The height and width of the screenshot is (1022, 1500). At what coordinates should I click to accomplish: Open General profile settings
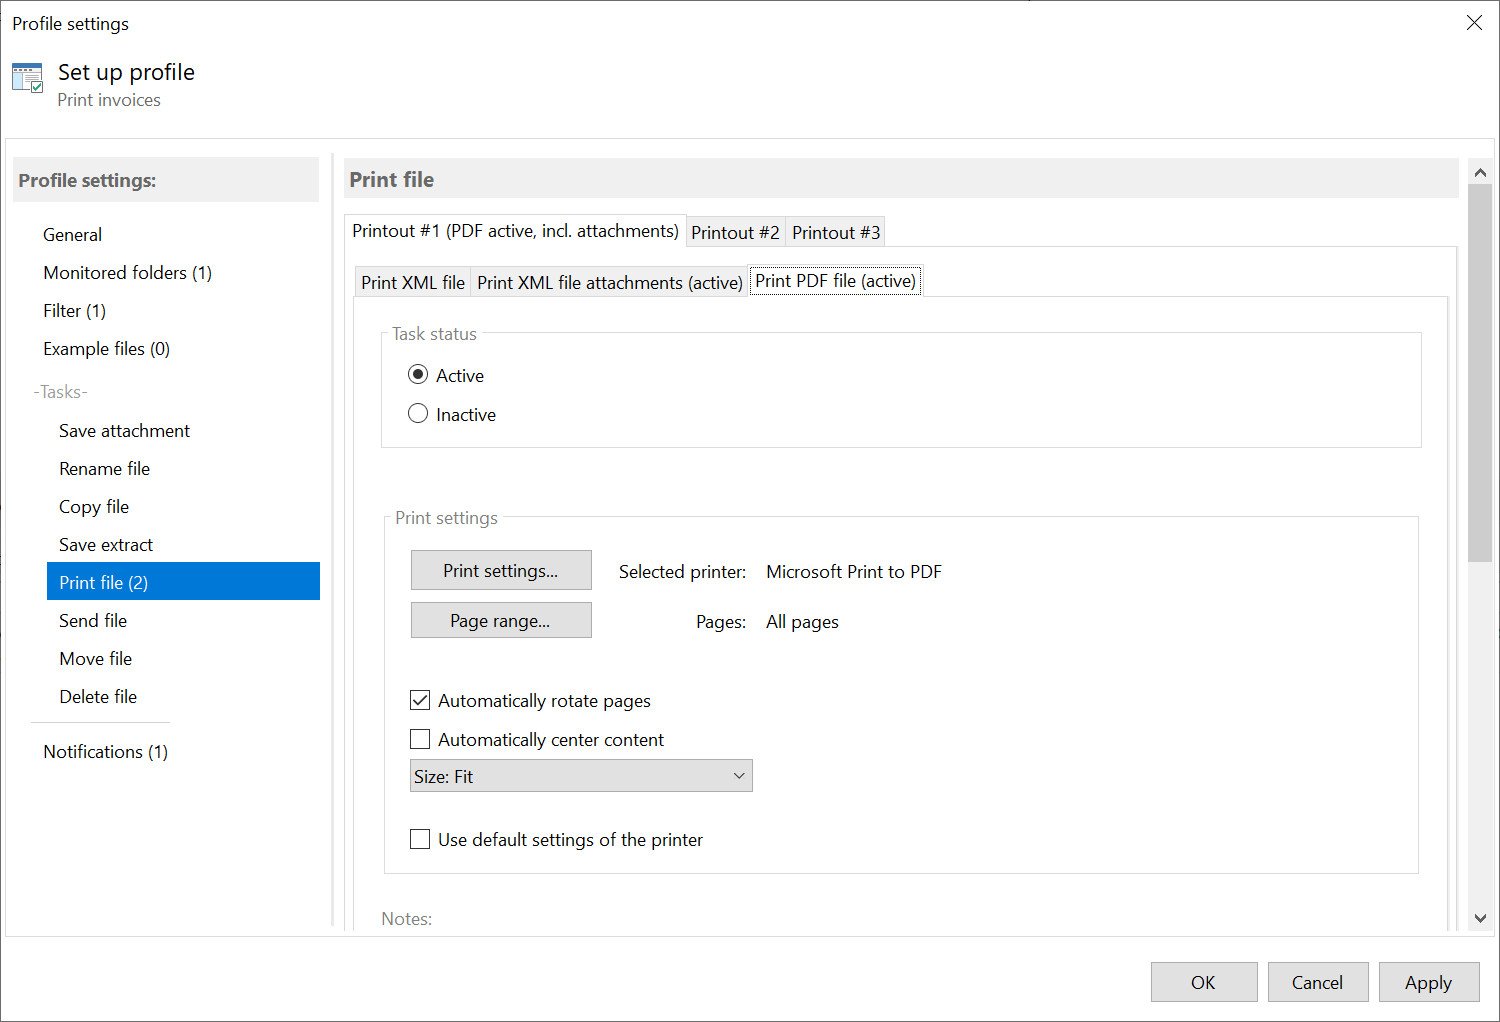click(x=72, y=235)
